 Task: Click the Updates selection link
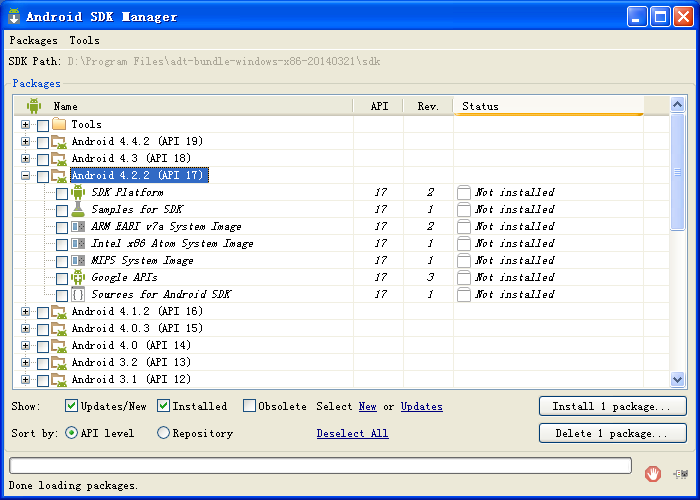click(421, 406)
